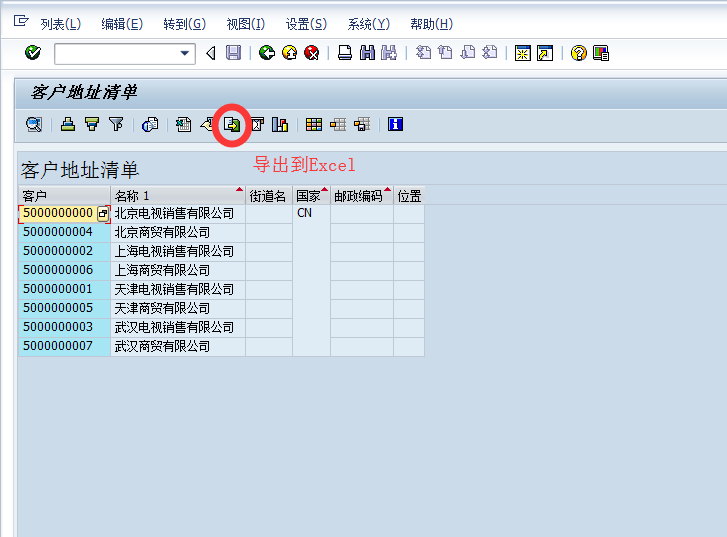Click the blue Information icon
This screenshot has height=537, width=727.
point(395,124)
